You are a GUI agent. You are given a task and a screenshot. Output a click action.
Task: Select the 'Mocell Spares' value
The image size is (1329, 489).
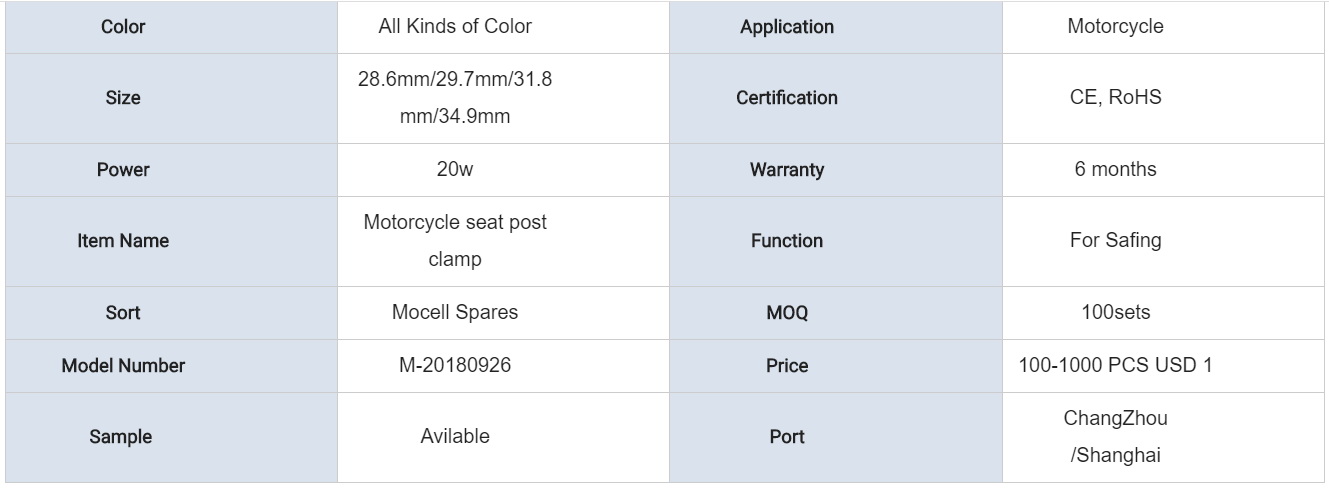(x=455, y=312)
